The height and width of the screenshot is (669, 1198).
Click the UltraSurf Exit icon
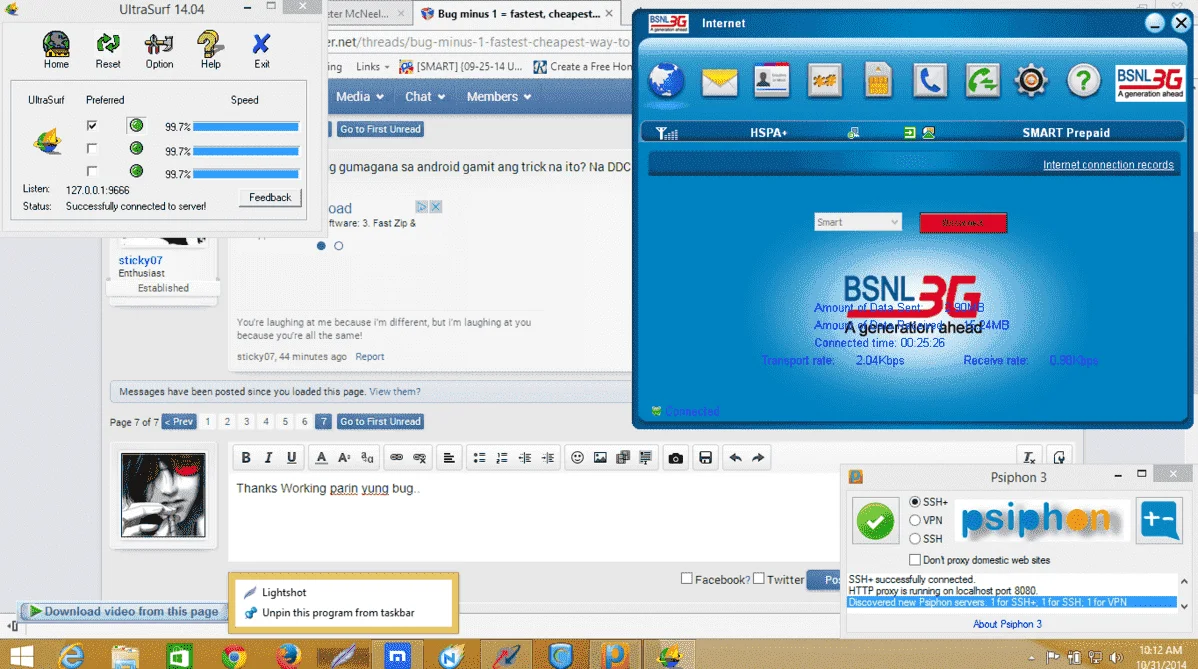pyautogui.click(x=261, y=50)
